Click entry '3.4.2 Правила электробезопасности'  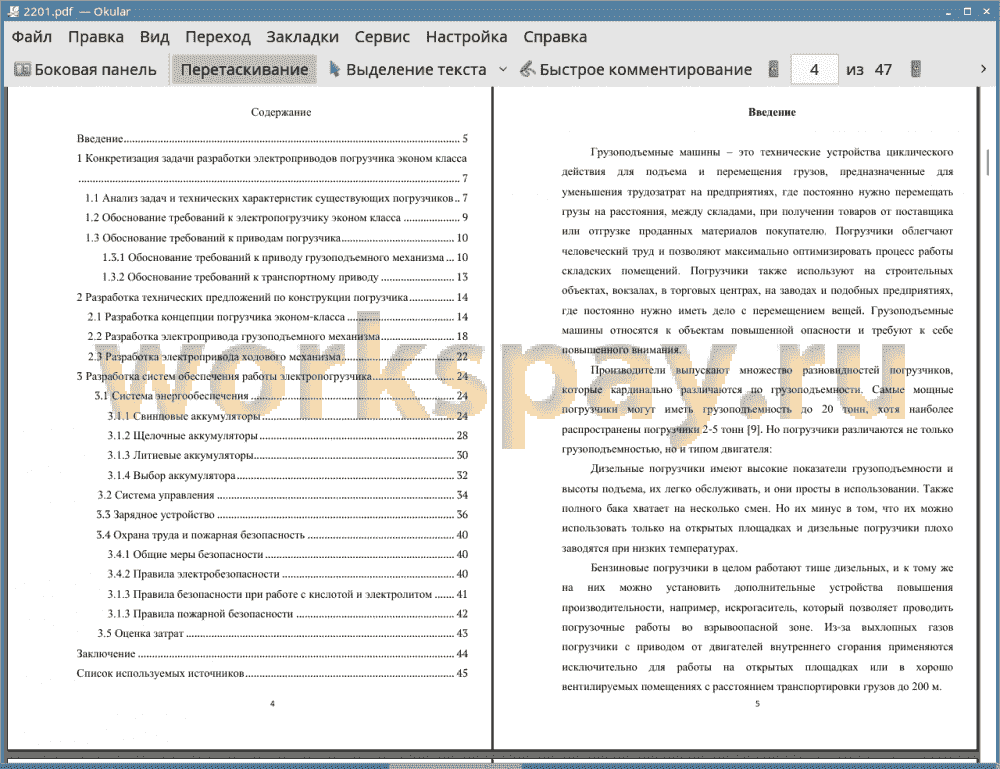coord(288,574)
